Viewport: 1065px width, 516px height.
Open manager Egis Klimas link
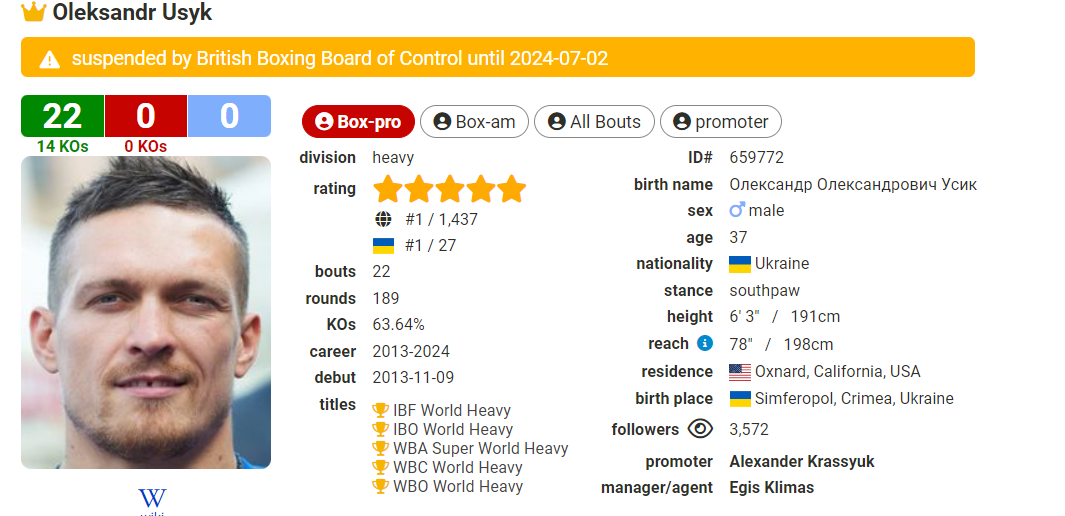click(772, 487)
